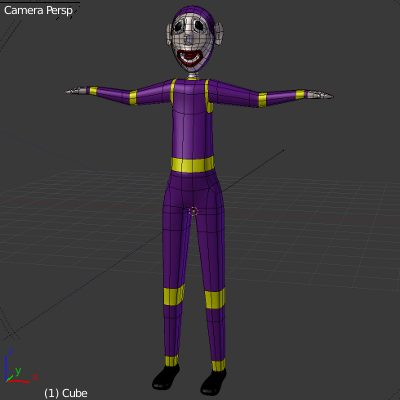Click the 3D cursor at the character's hips
Viewport: 400px width, 400px height.
193,211
